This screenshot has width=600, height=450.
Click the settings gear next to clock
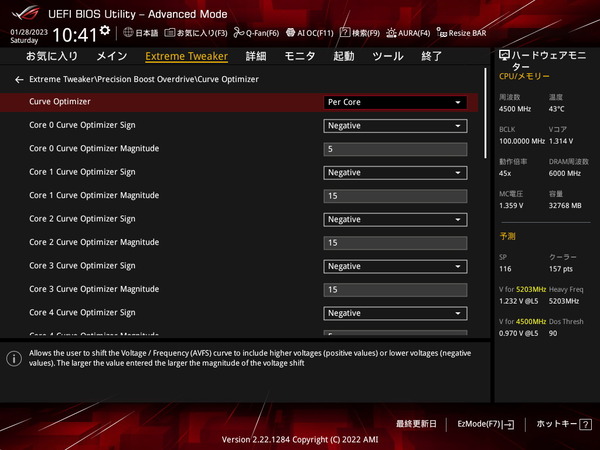click(x=105, y=32)
